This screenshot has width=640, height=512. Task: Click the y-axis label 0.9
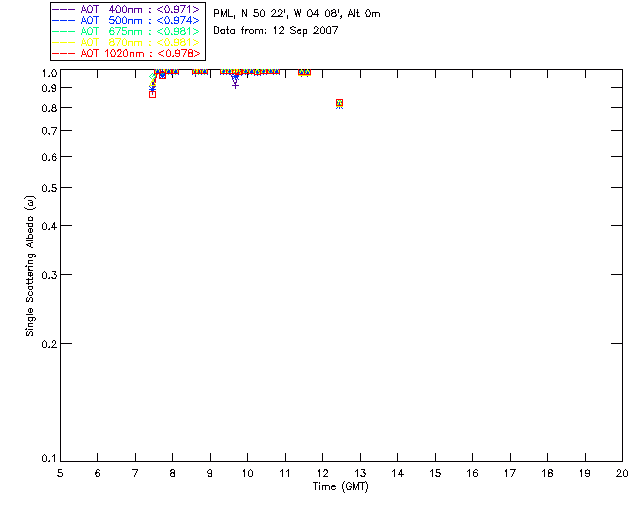point(49,88)
